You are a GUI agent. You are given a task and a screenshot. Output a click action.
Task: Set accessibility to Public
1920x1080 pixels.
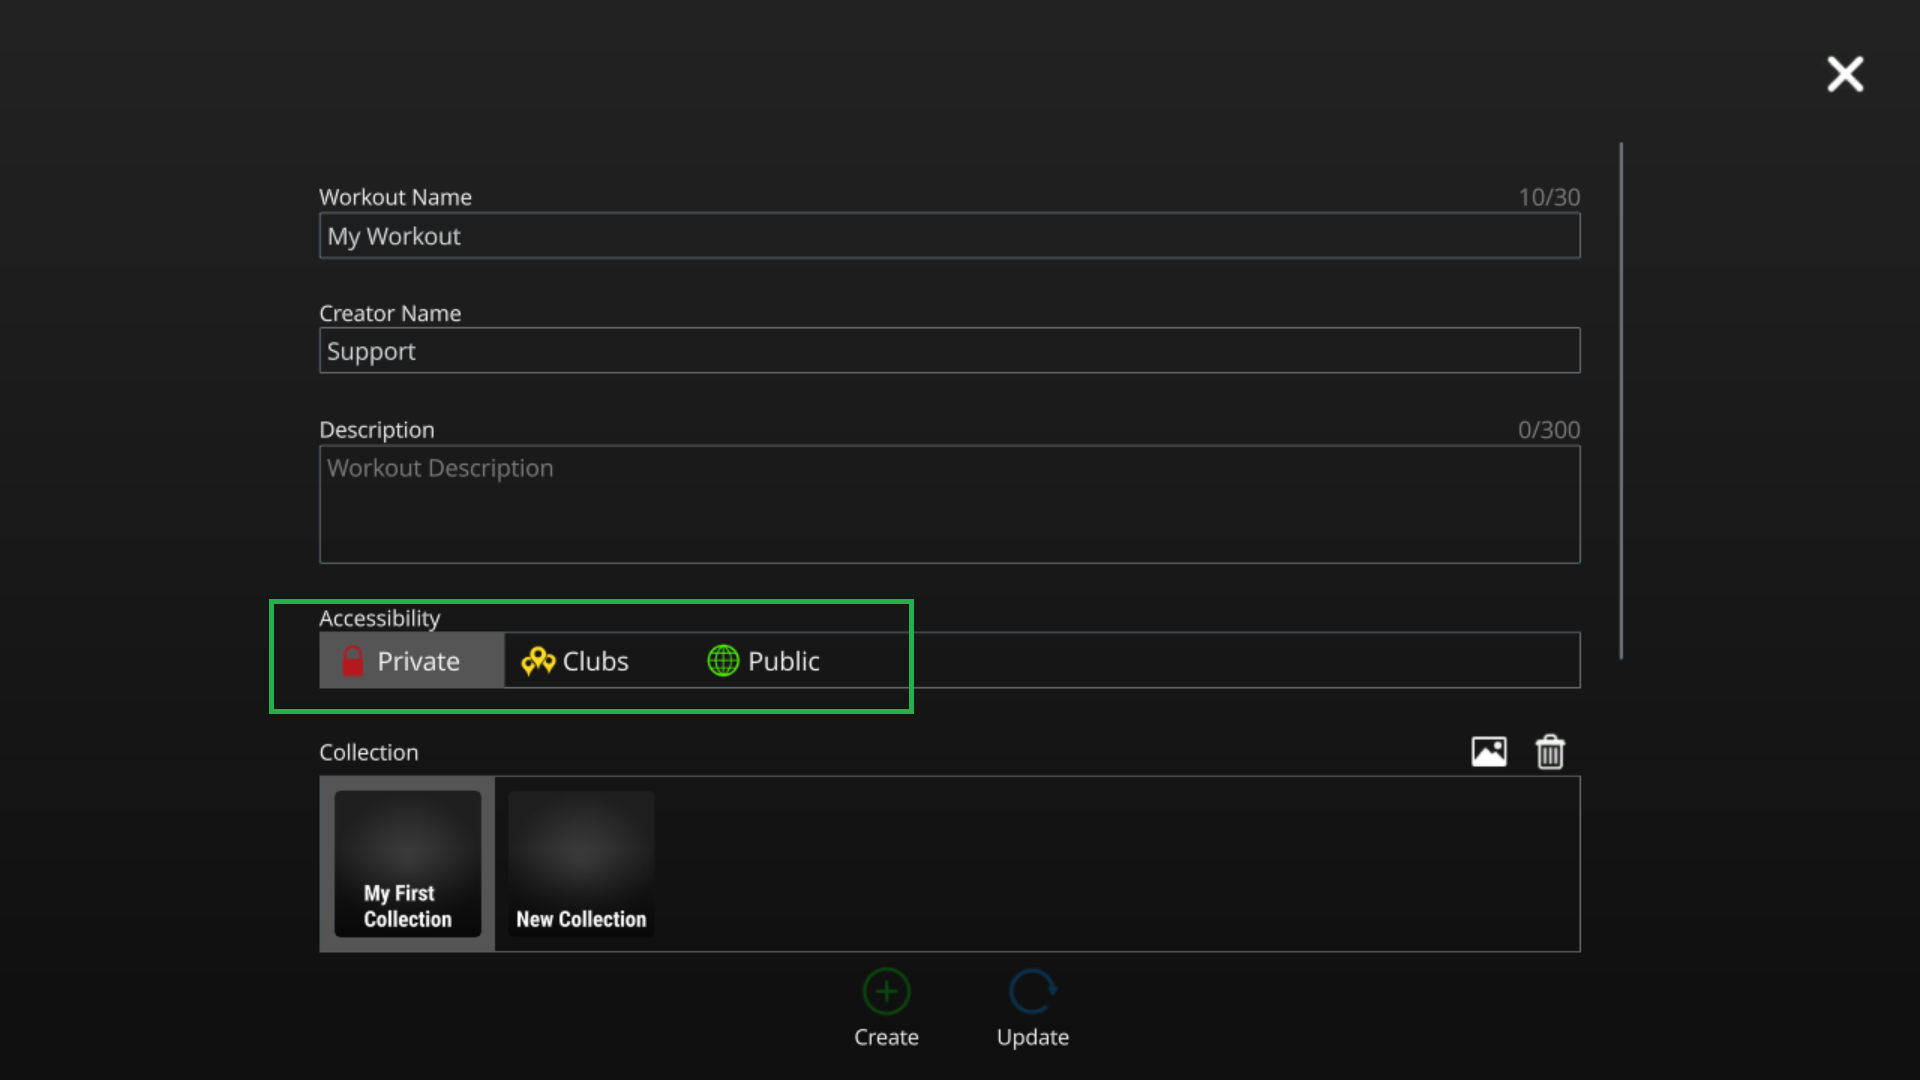[764, 661]
